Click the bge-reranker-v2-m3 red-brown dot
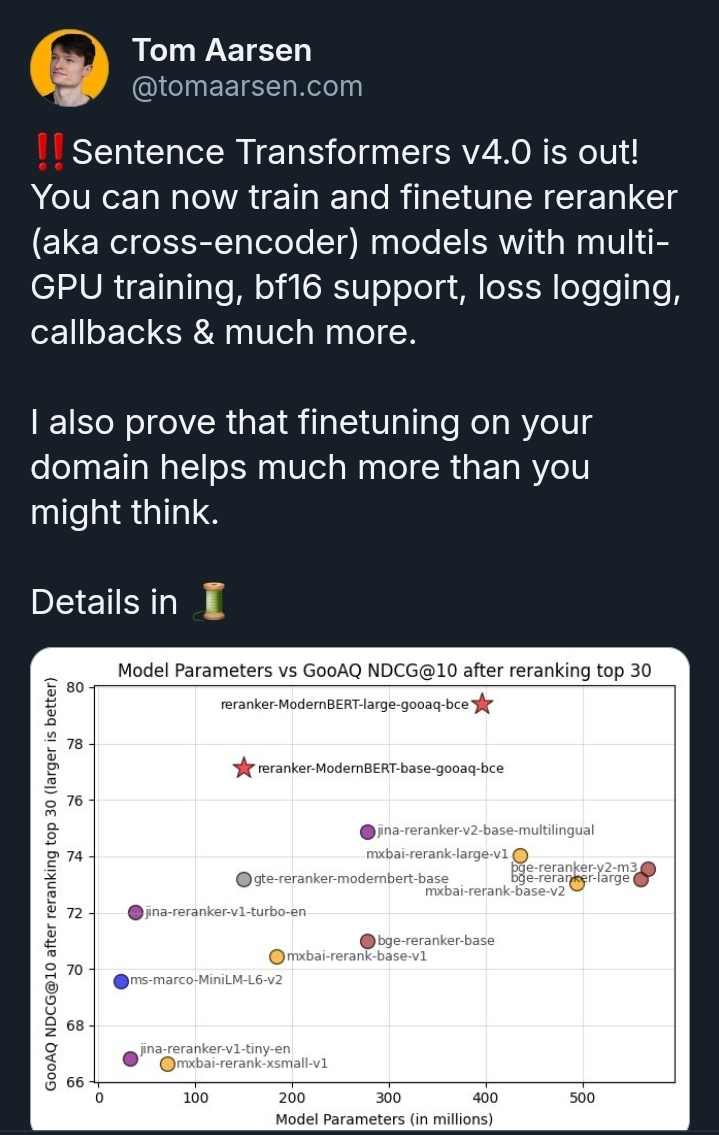 648,869
